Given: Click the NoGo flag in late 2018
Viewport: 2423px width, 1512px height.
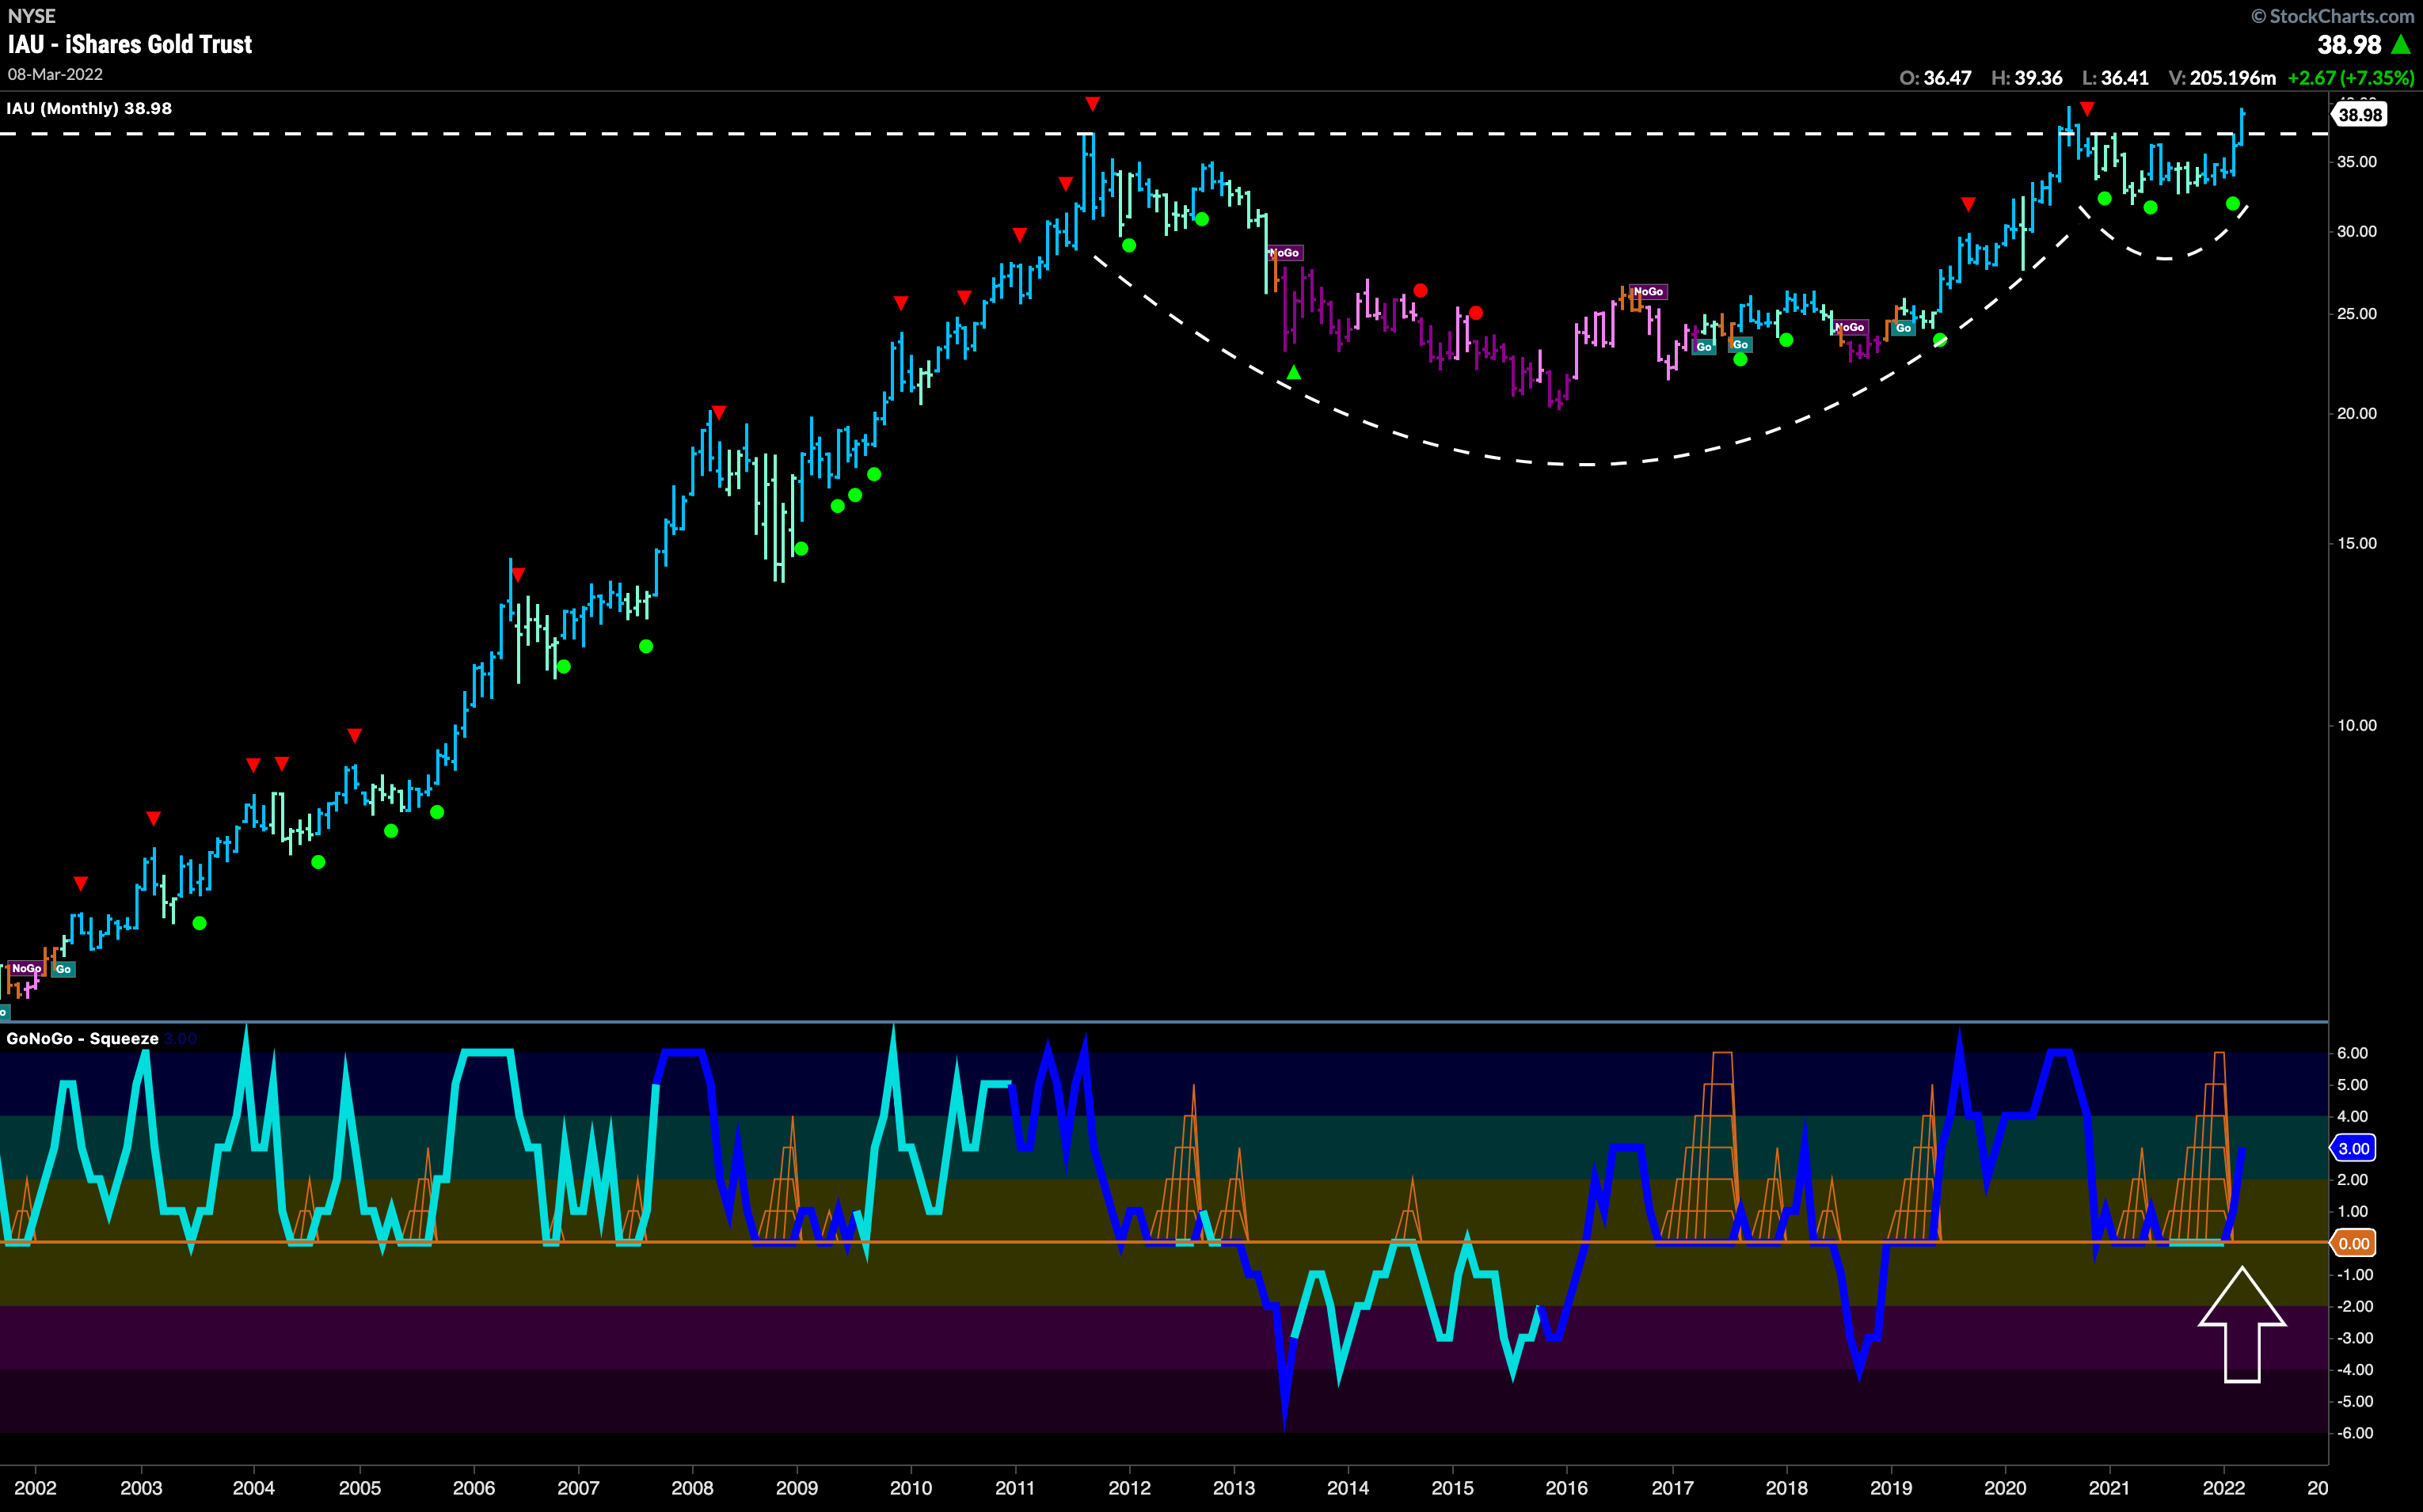Looking at the screenshot, I should [1850, 327].
